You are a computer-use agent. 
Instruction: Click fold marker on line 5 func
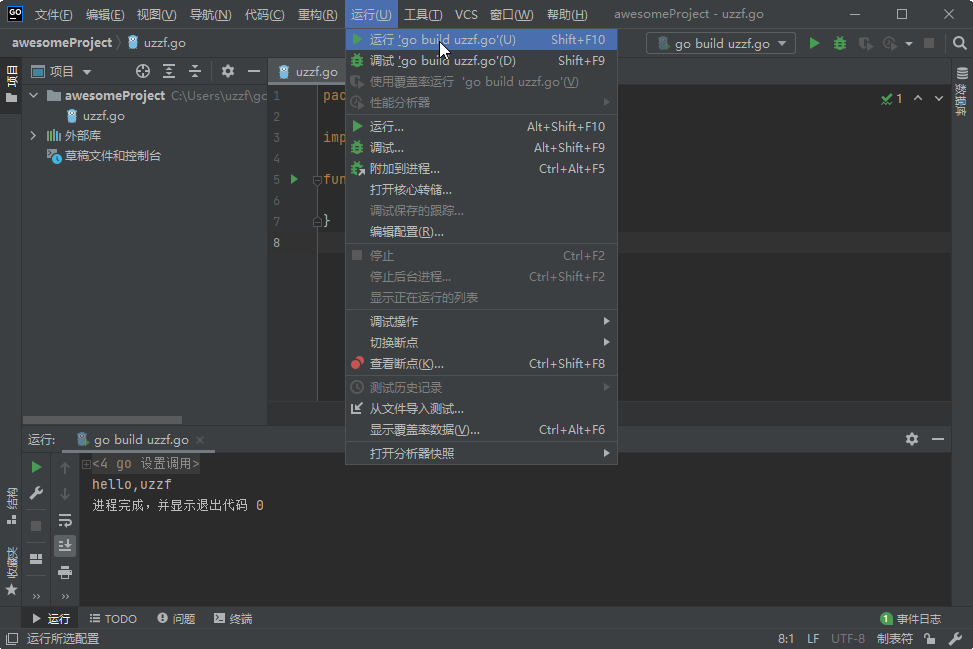317,180
